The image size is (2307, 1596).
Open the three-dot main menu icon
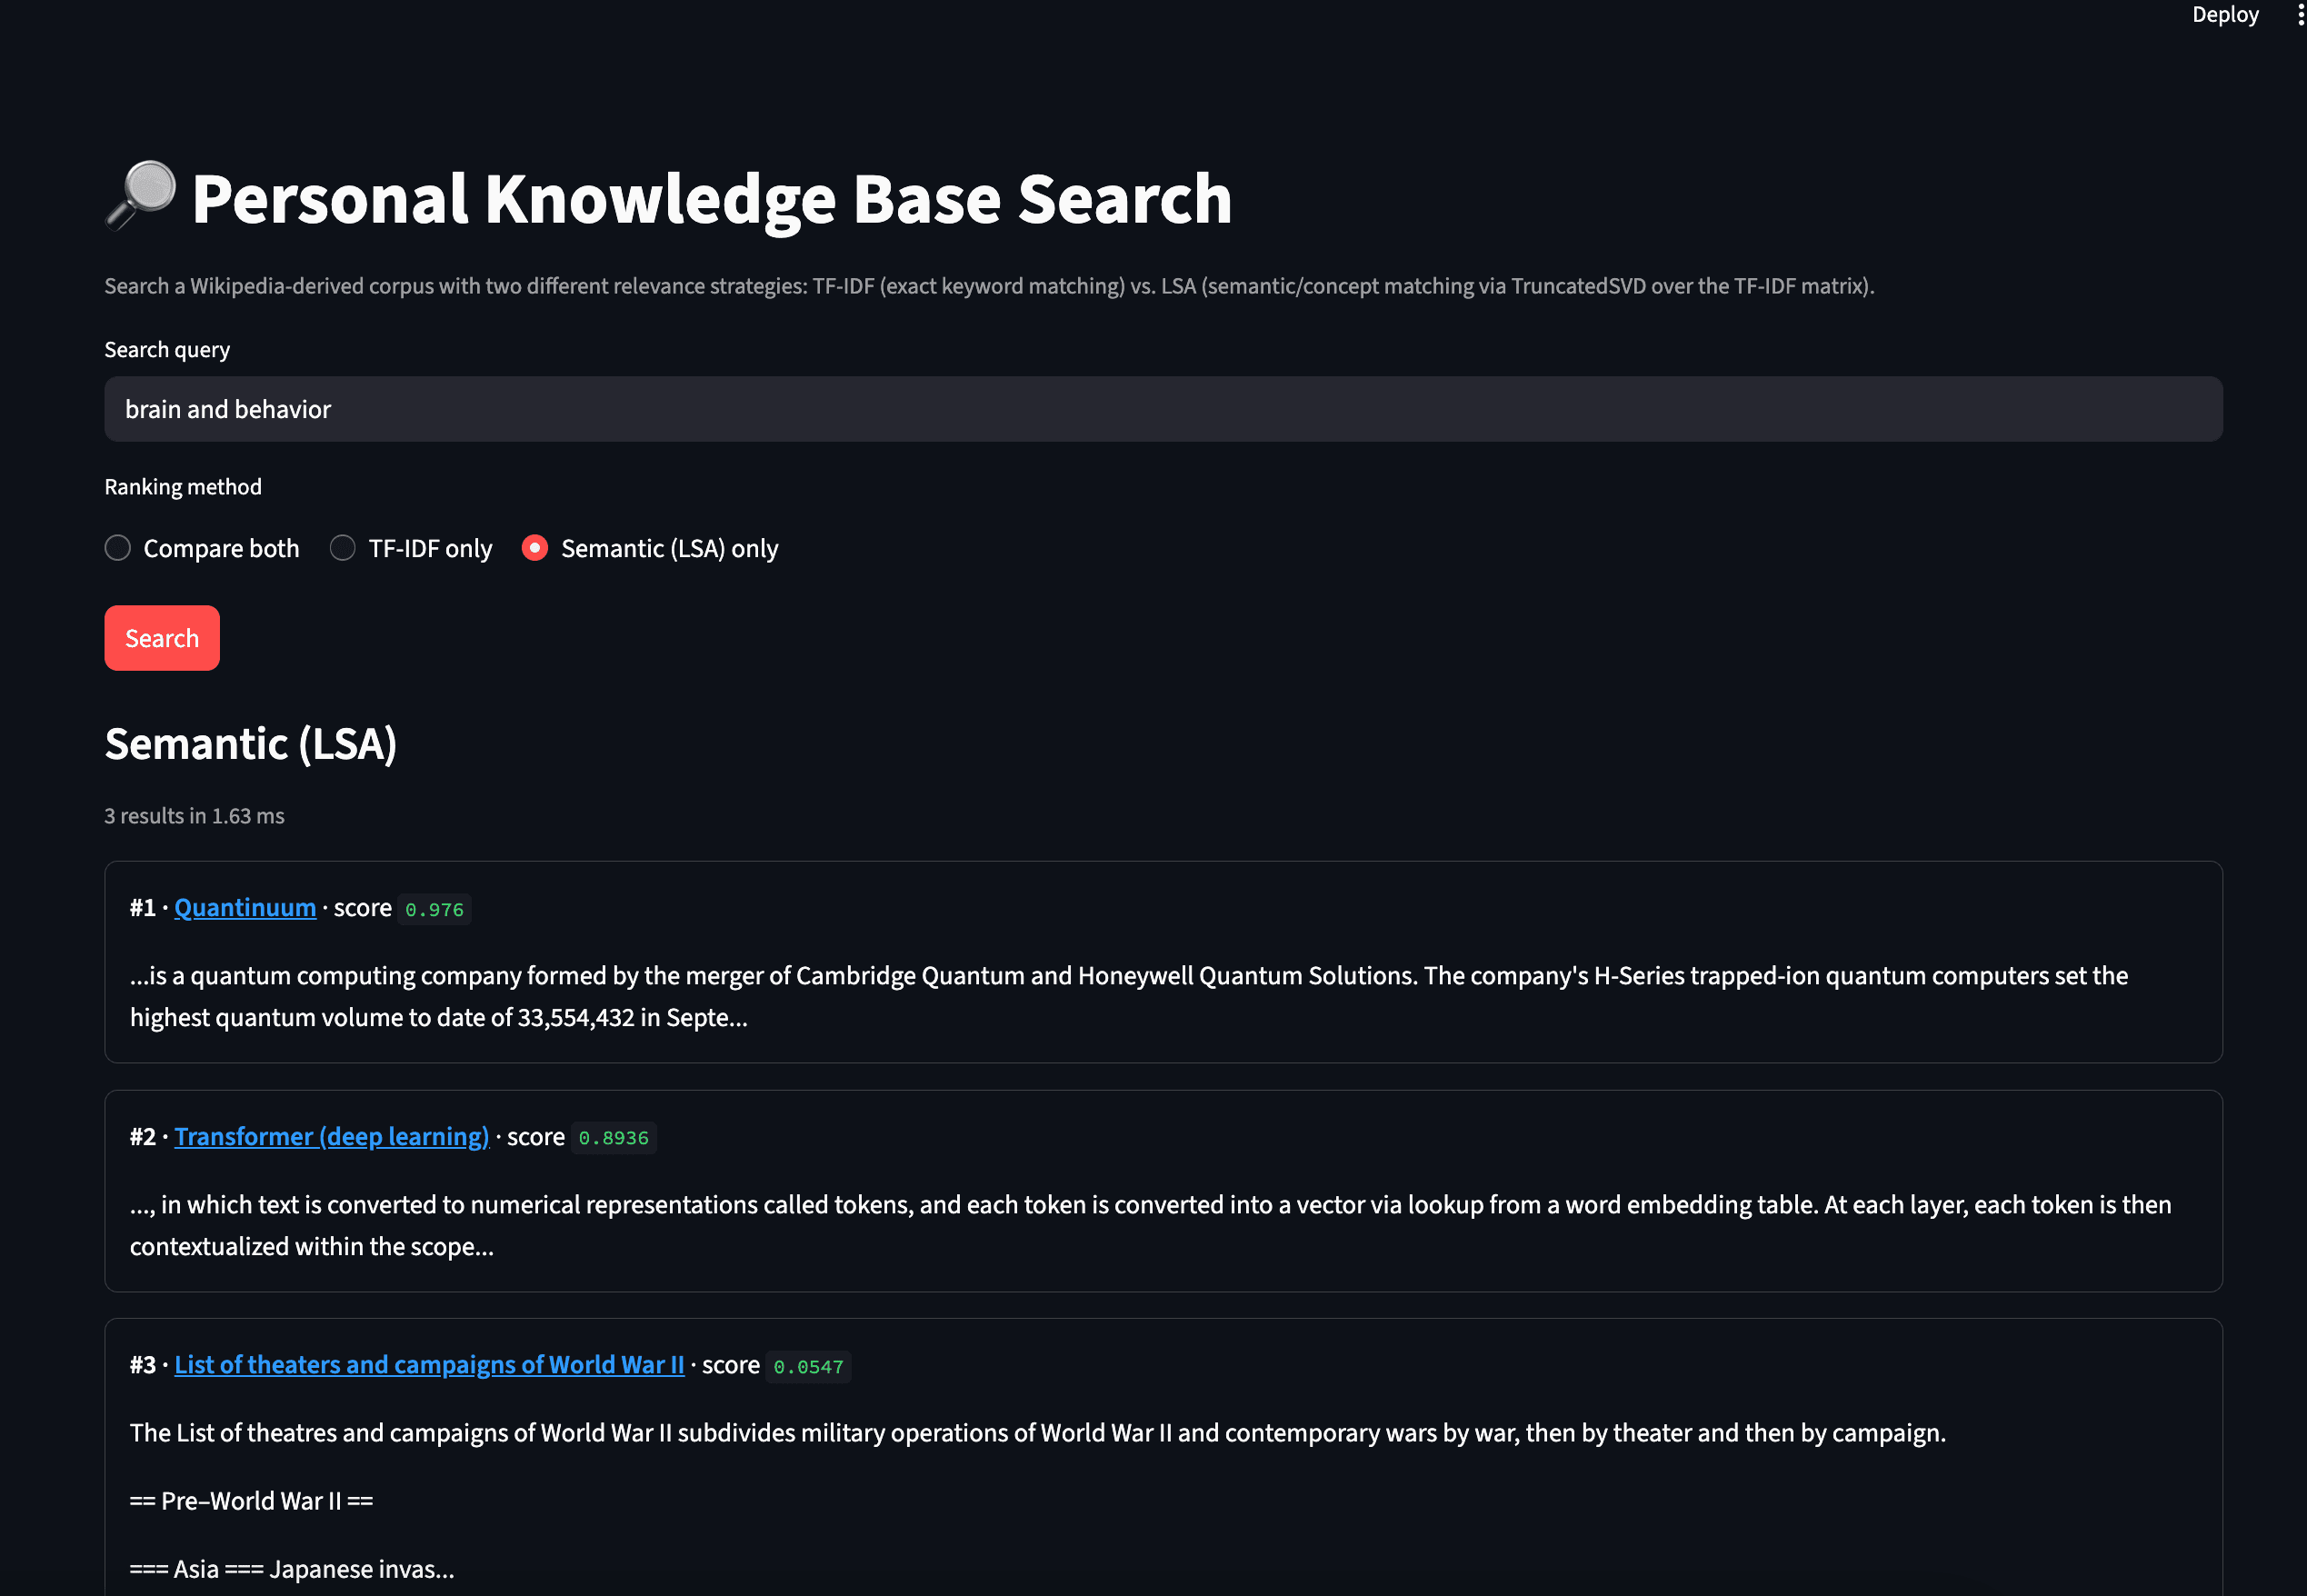(x=2300, y=14)
